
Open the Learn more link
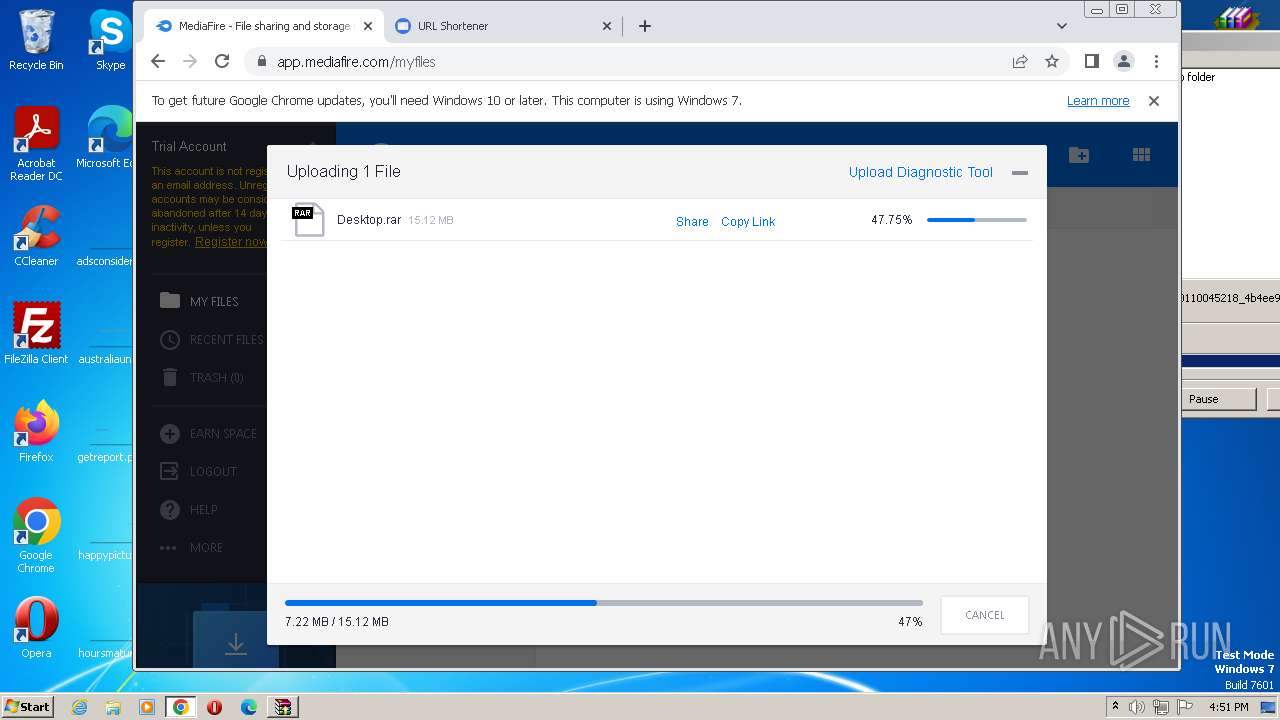1098,101
